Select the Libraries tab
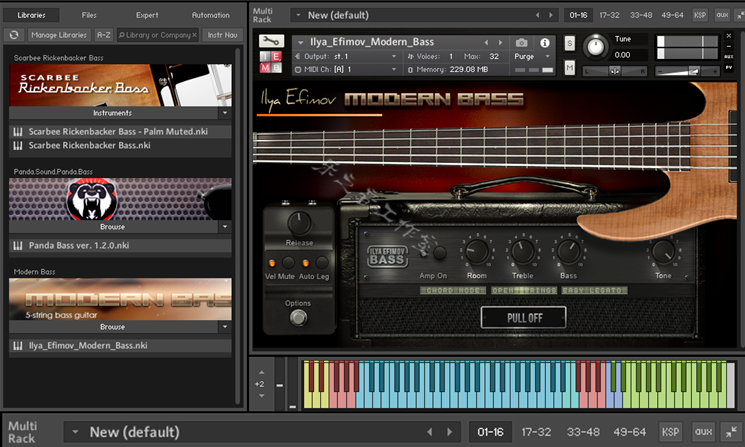 [x=31, y=15]
